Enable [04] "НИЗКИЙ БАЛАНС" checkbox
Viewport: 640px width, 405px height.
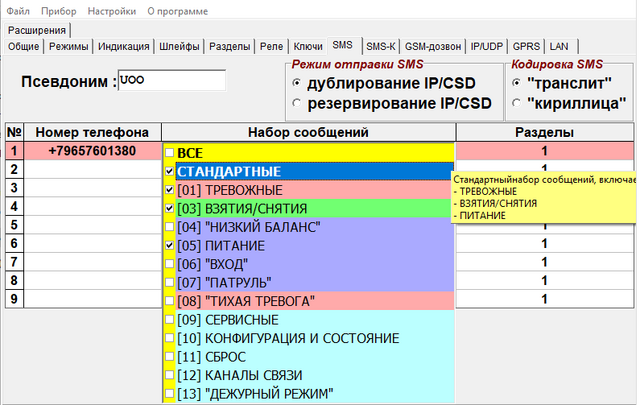[170, 227]
